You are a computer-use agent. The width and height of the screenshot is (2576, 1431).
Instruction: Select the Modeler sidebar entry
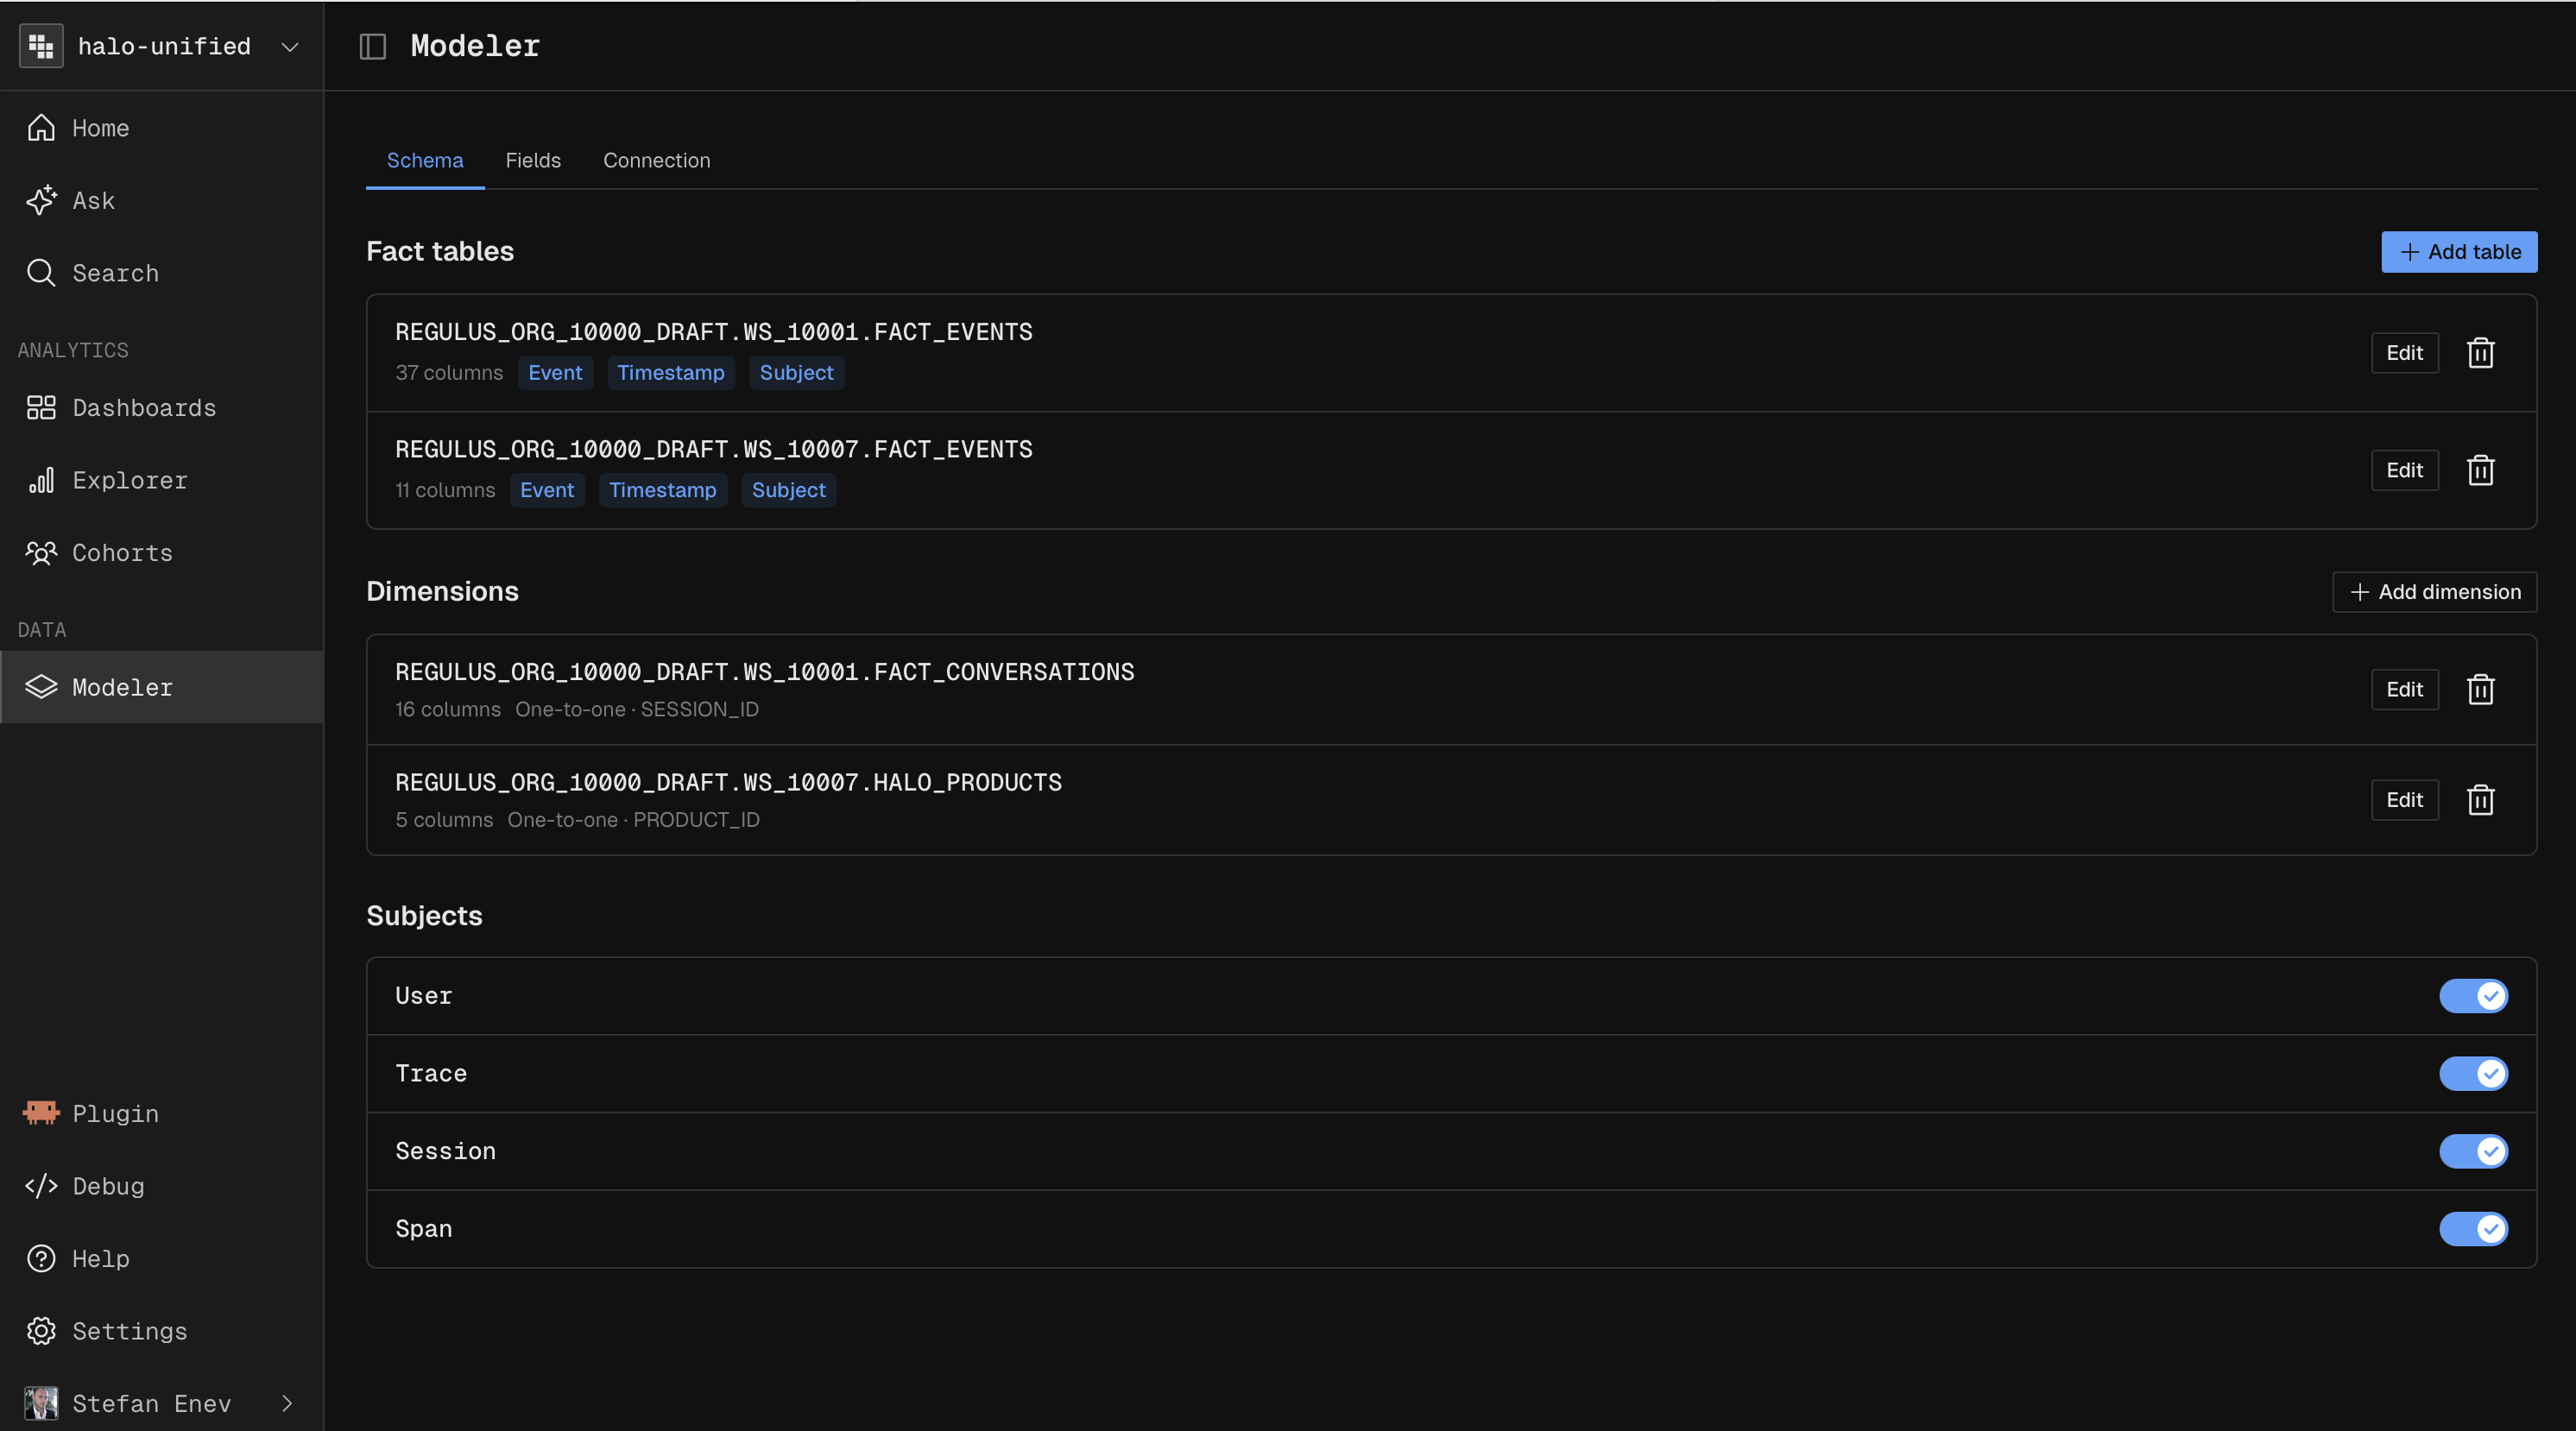(162, 687)
